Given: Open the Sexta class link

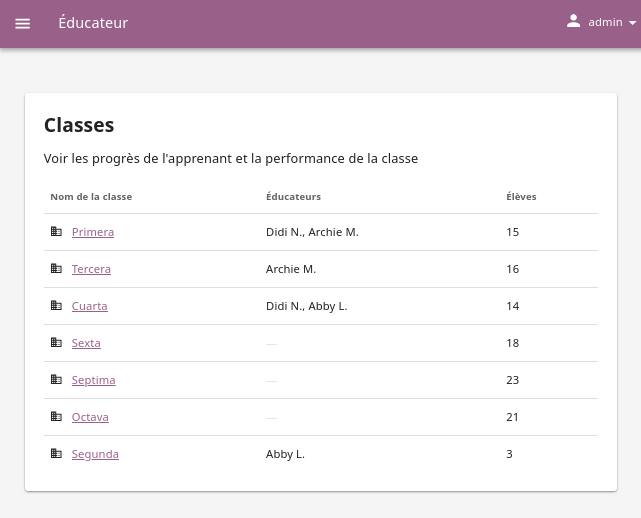Looking at the screenshot, I should coord(86,343).
